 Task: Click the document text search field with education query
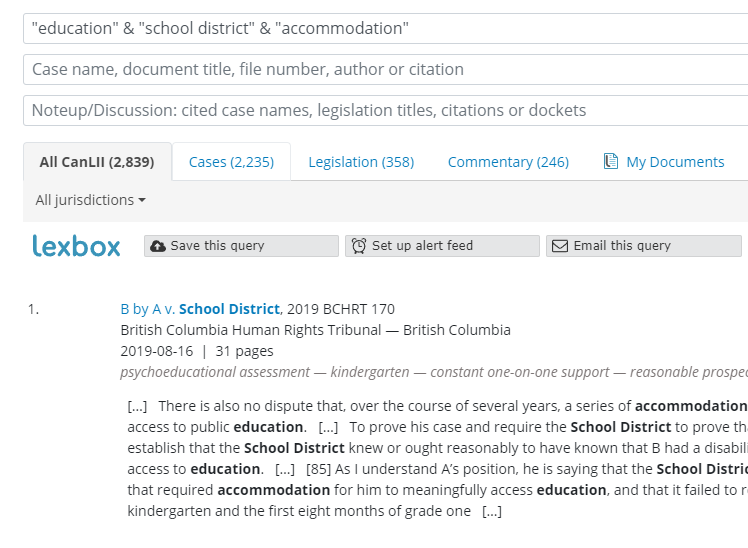tap(385, 29)
